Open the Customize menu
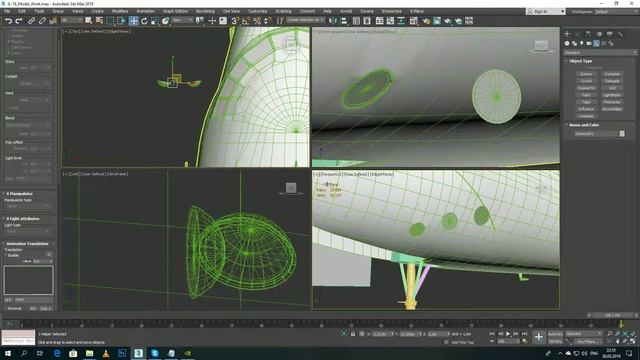The image size is (640, 360). (258, 11)
